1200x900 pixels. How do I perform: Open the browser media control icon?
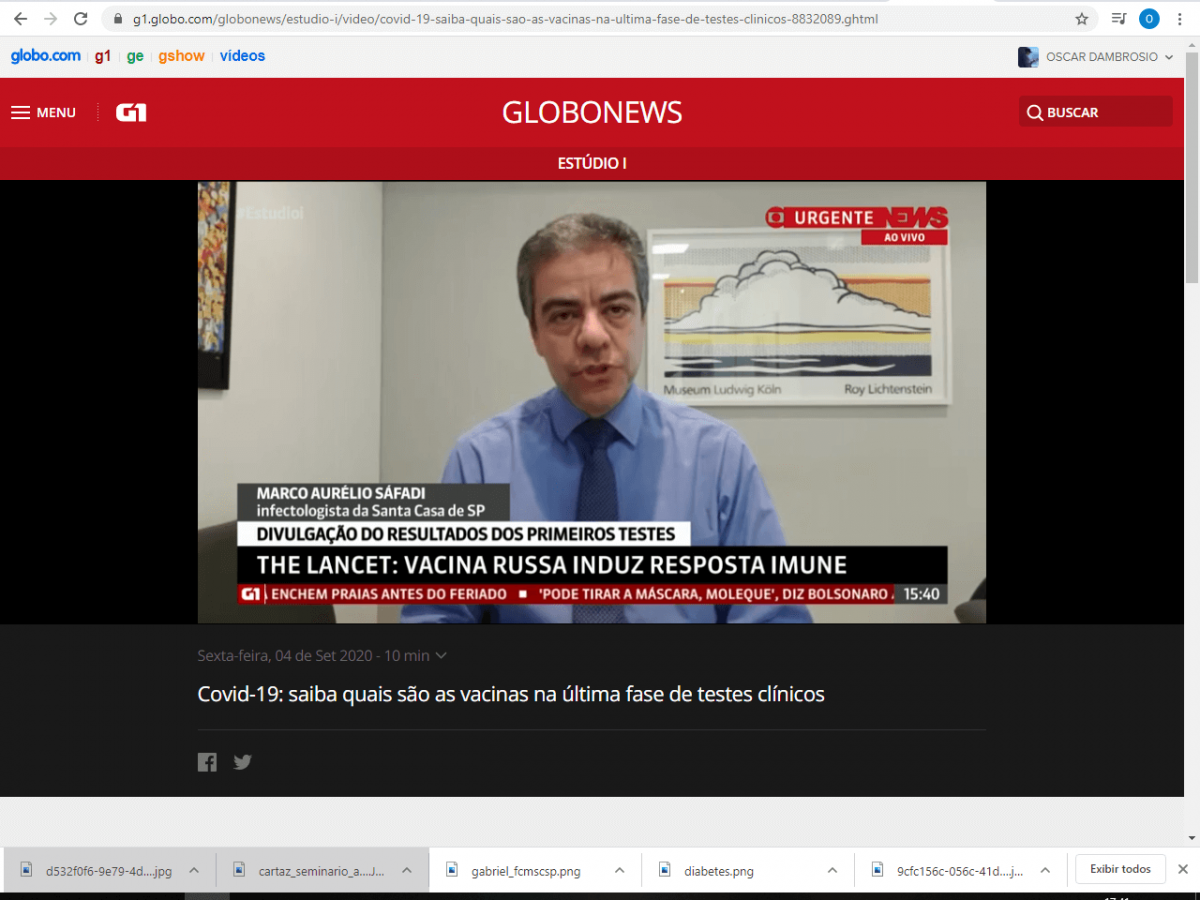coord(1118,19)
